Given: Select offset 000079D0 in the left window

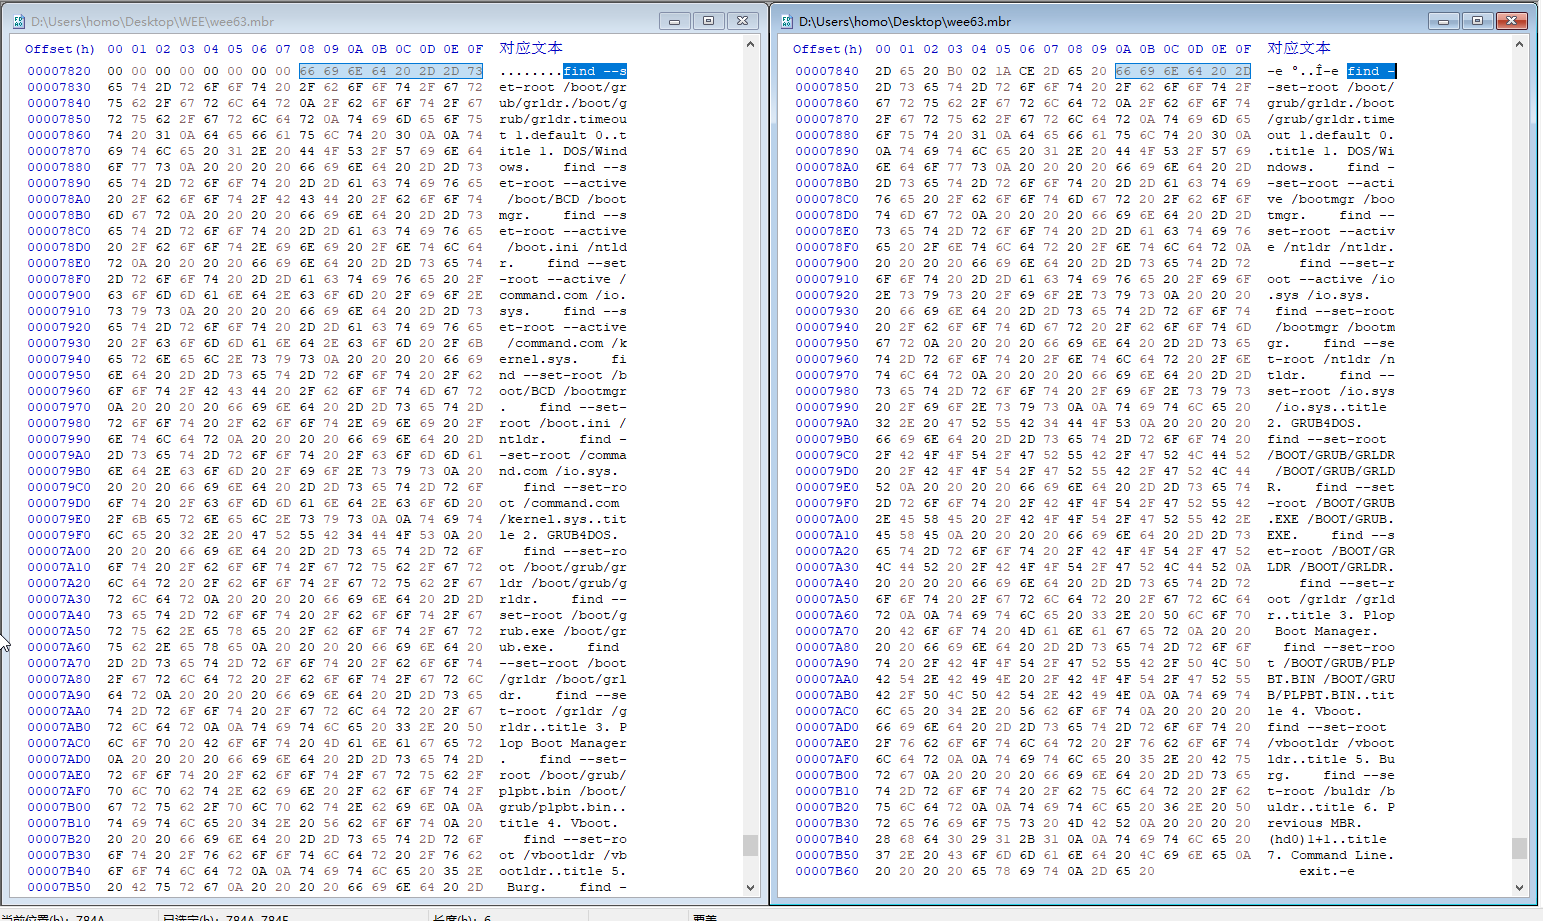Looking at the screenshot, I should point(59,503).
